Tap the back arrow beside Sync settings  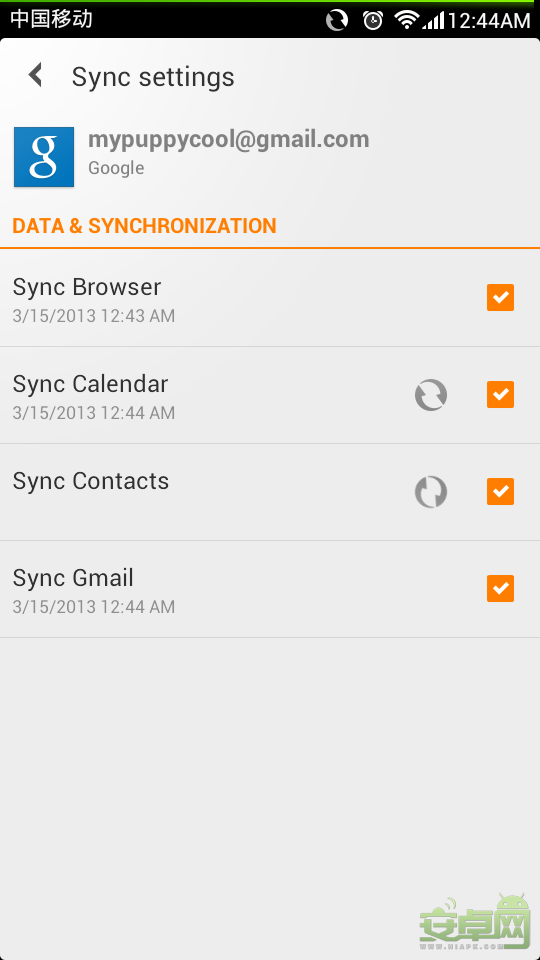tap(36, 75)
